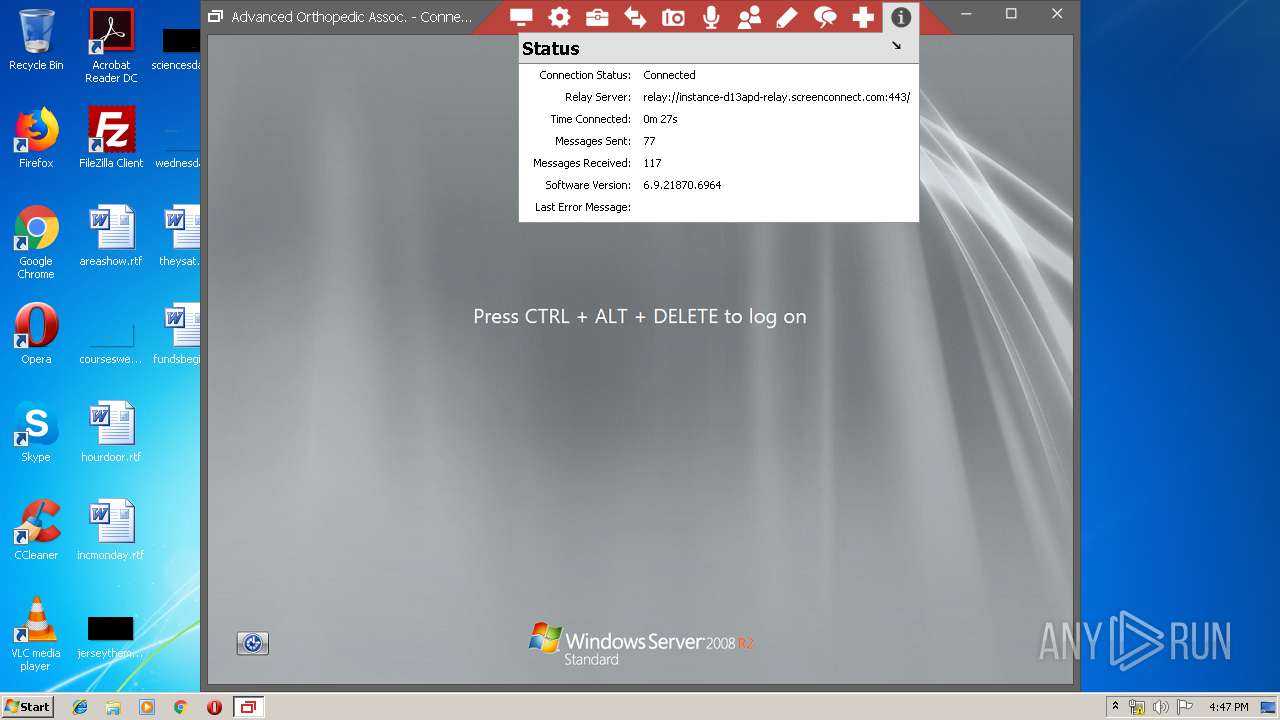This screenshot has height=720, width=1280.
Task: Click the volume speaker tray icon
Action: [x=1161, y=707]
